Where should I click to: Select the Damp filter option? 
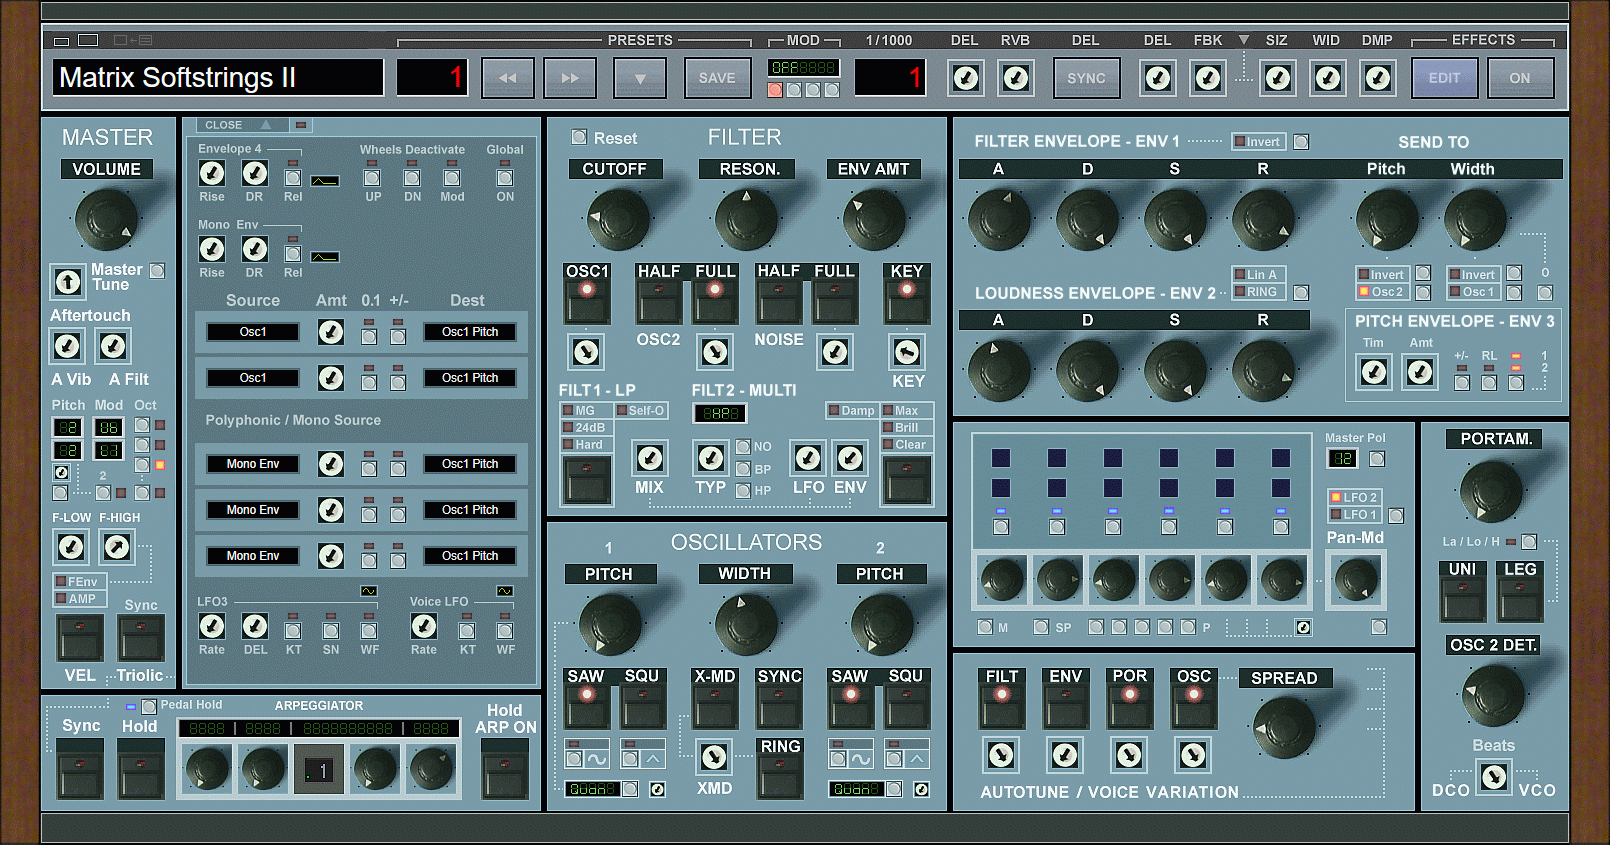852,411
